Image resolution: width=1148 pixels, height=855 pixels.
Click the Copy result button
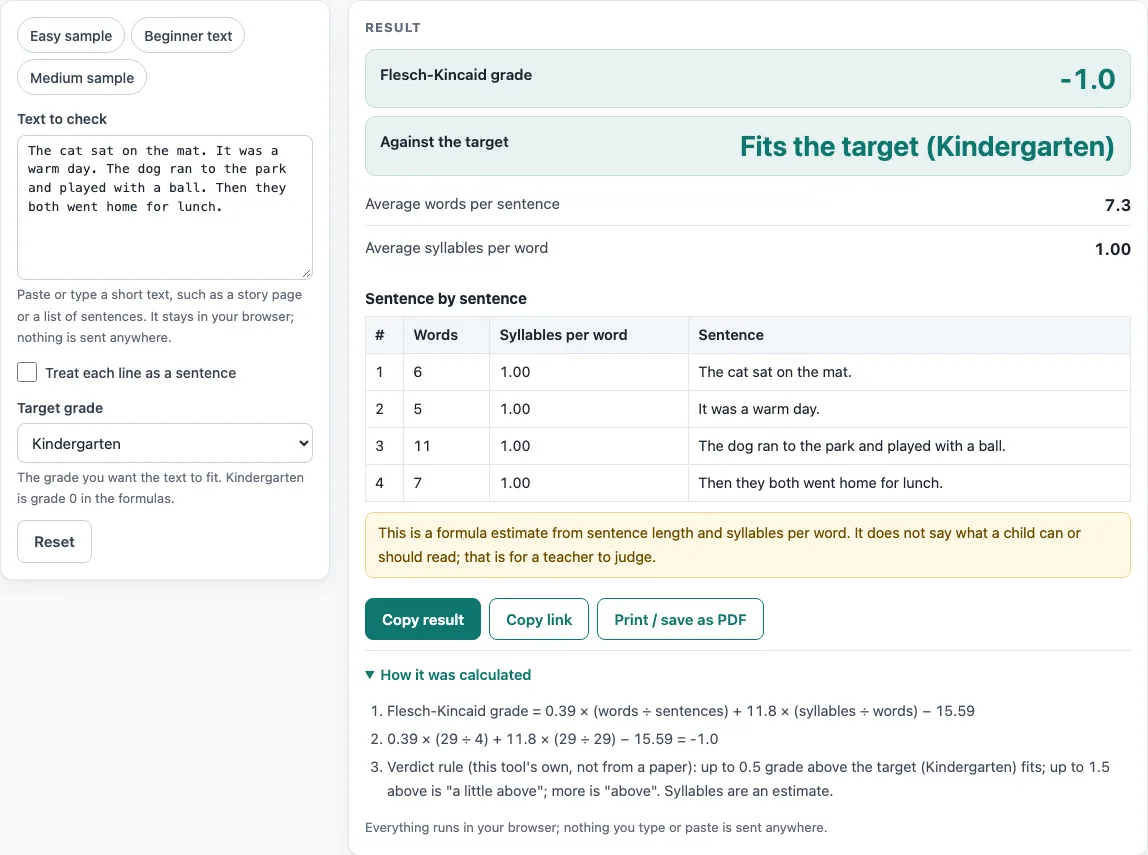(x=422, y=619)
